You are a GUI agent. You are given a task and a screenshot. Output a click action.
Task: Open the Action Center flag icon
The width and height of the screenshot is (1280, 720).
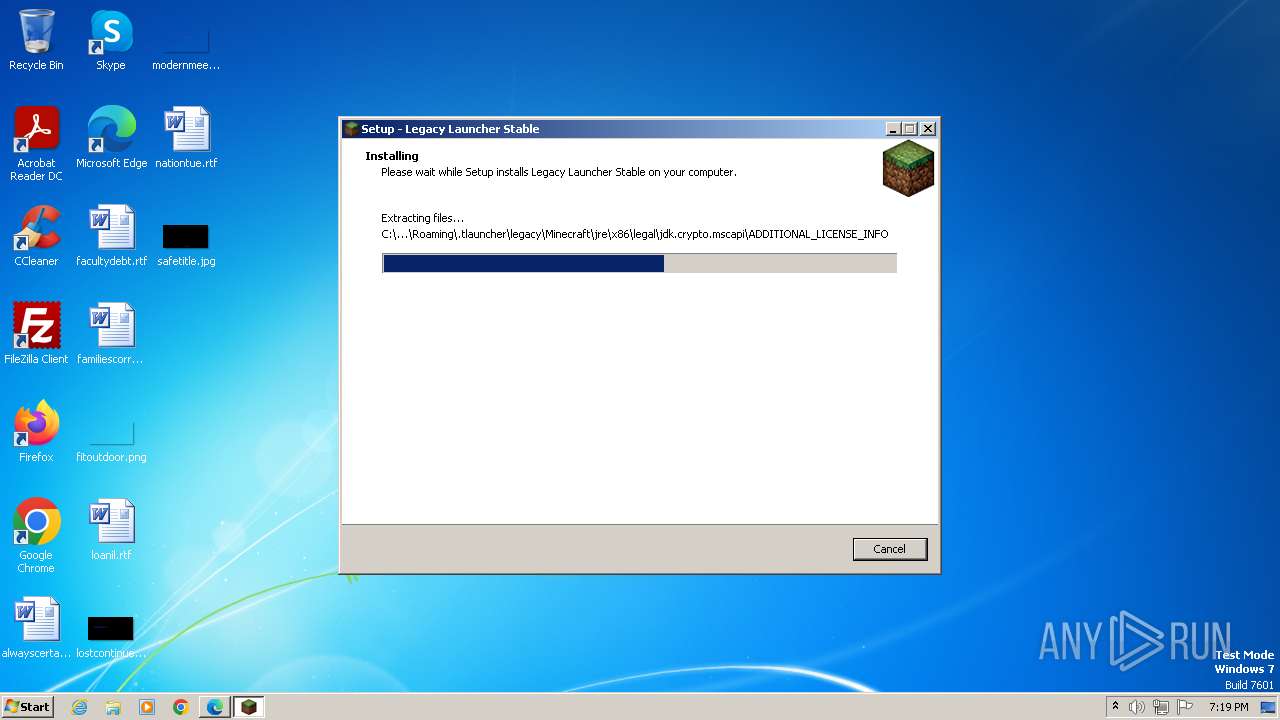1185,707
